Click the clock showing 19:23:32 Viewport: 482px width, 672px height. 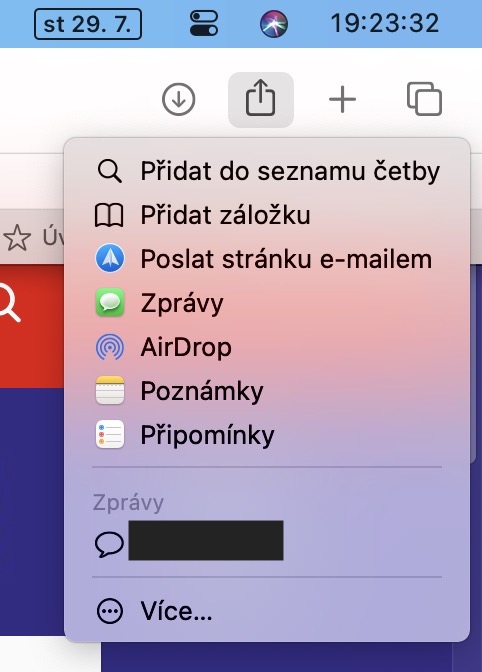(x=385, y=23)
